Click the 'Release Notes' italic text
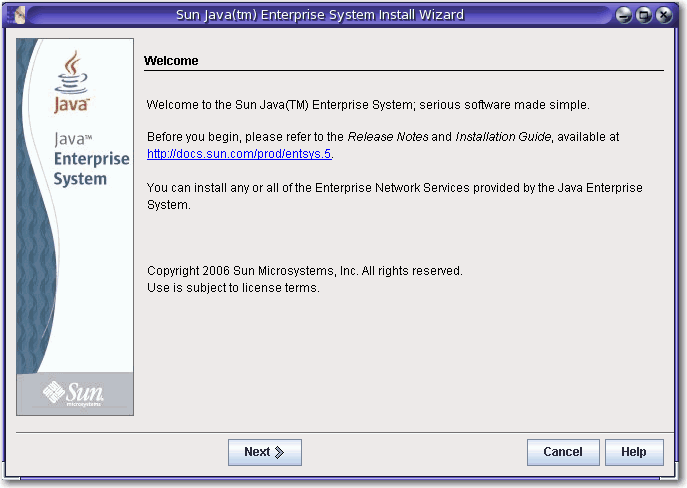Screen dimensions: 687x488 point(388,137)
